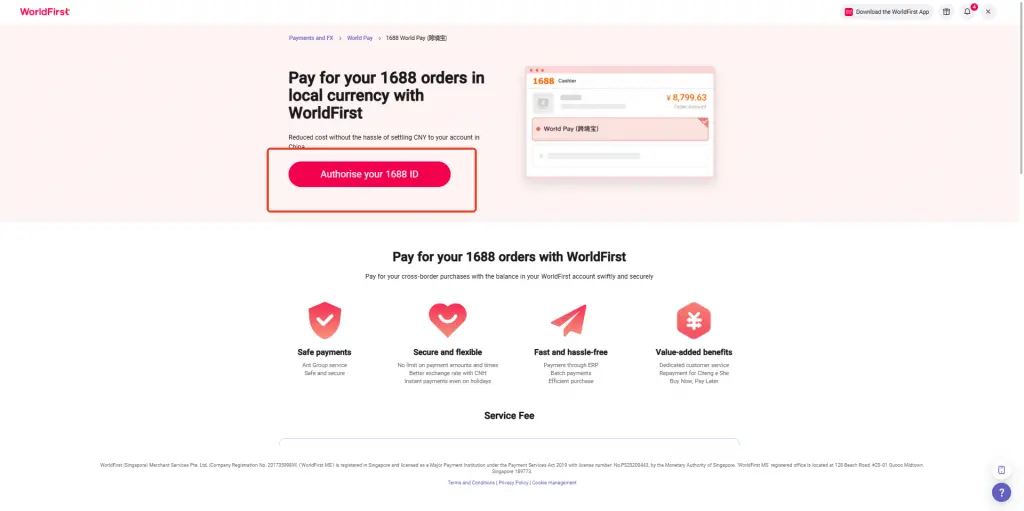Click Download the WorldFirst App button
1024x511 pixels.
pos(887,12)
